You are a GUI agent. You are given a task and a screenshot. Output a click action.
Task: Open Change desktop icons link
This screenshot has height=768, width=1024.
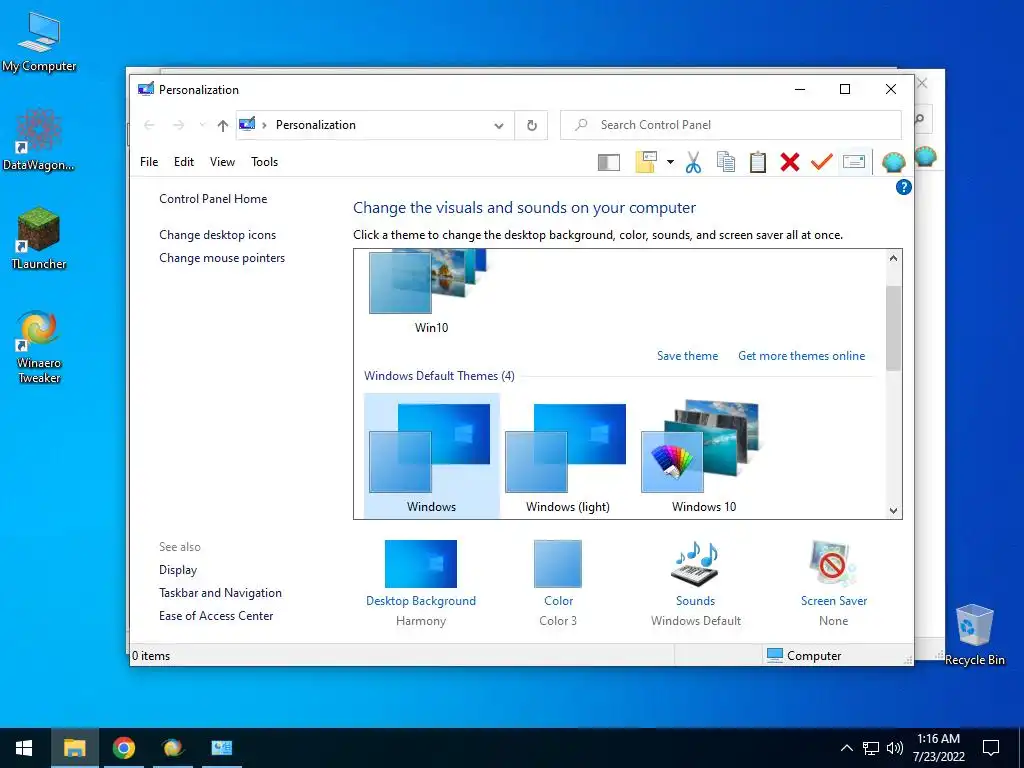tap(217, 234)
